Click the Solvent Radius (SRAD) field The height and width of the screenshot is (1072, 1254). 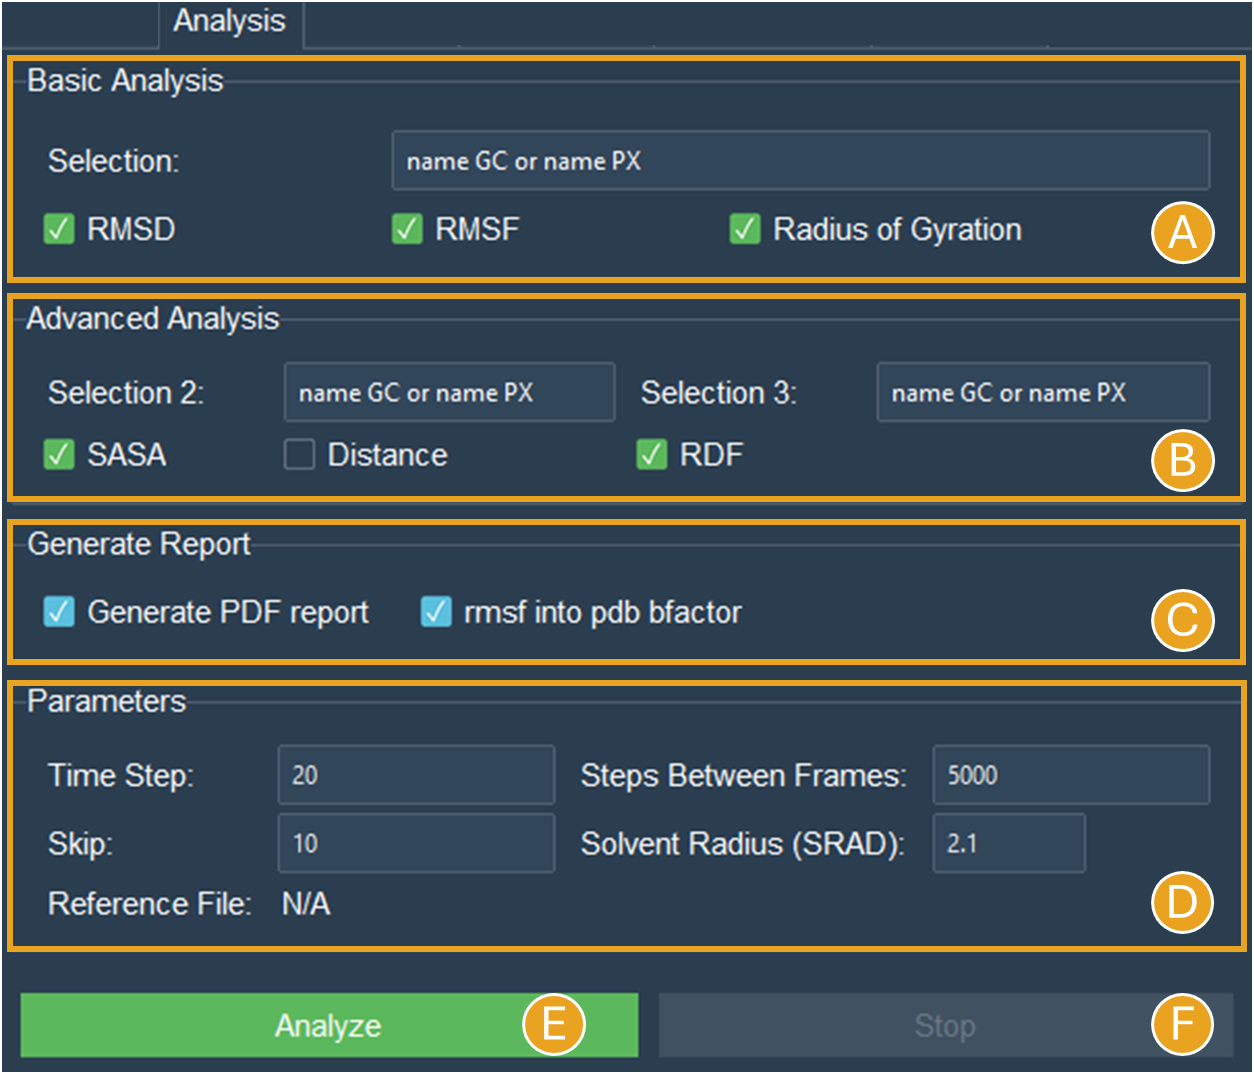(x=1009, y=843)
